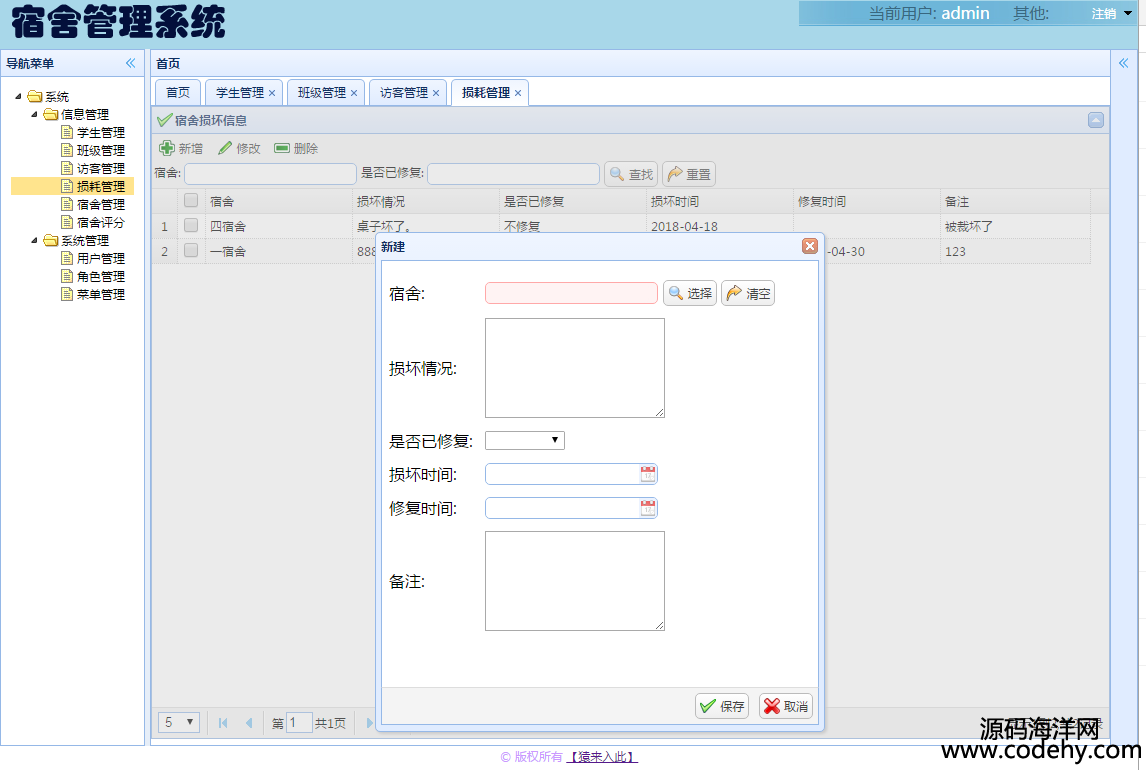Save the new record with 保存
1146x770 pixels.
click(x=722, y=706)
